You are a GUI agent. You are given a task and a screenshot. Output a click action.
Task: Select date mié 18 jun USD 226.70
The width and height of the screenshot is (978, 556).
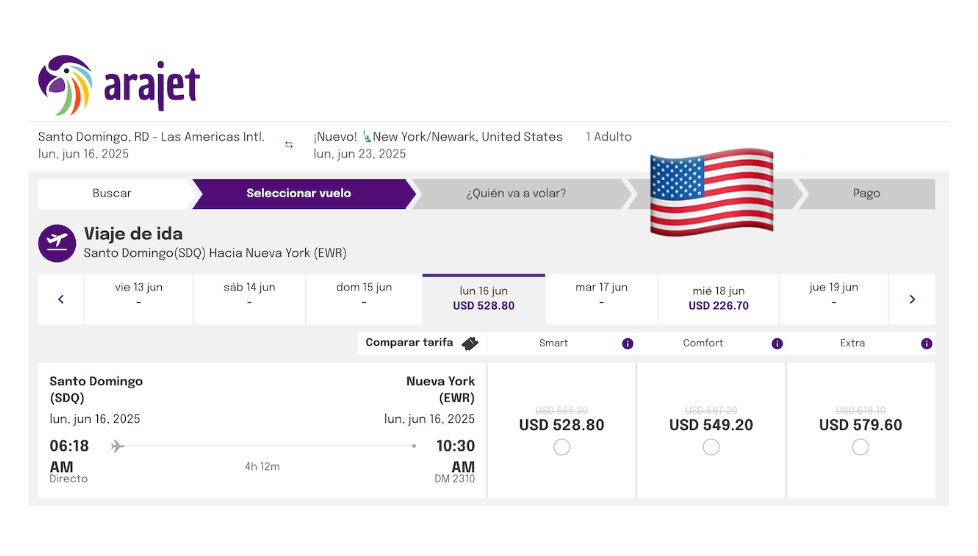pyautogui.click(x=719, y=300)
